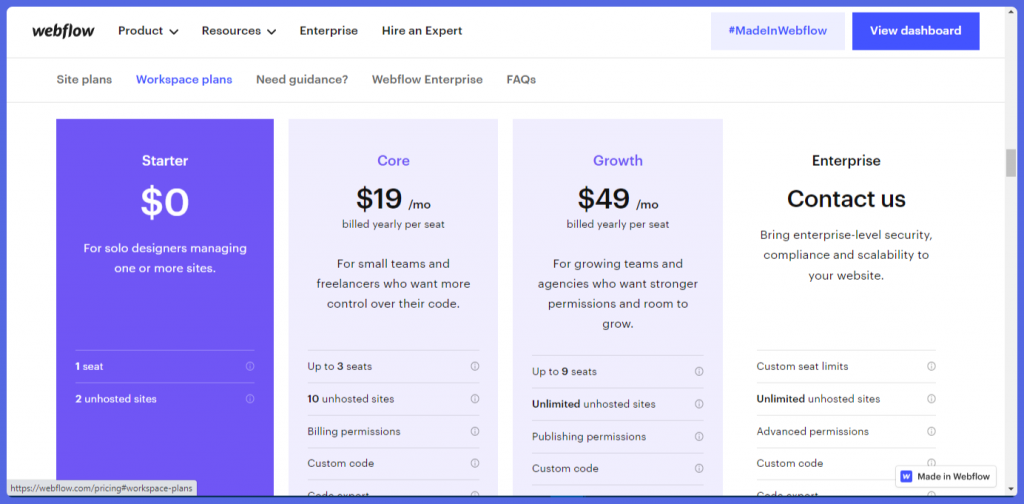Click the #MadeInWebflow button
Viewport: 1024px width, 504px height.
pos(778,31)
